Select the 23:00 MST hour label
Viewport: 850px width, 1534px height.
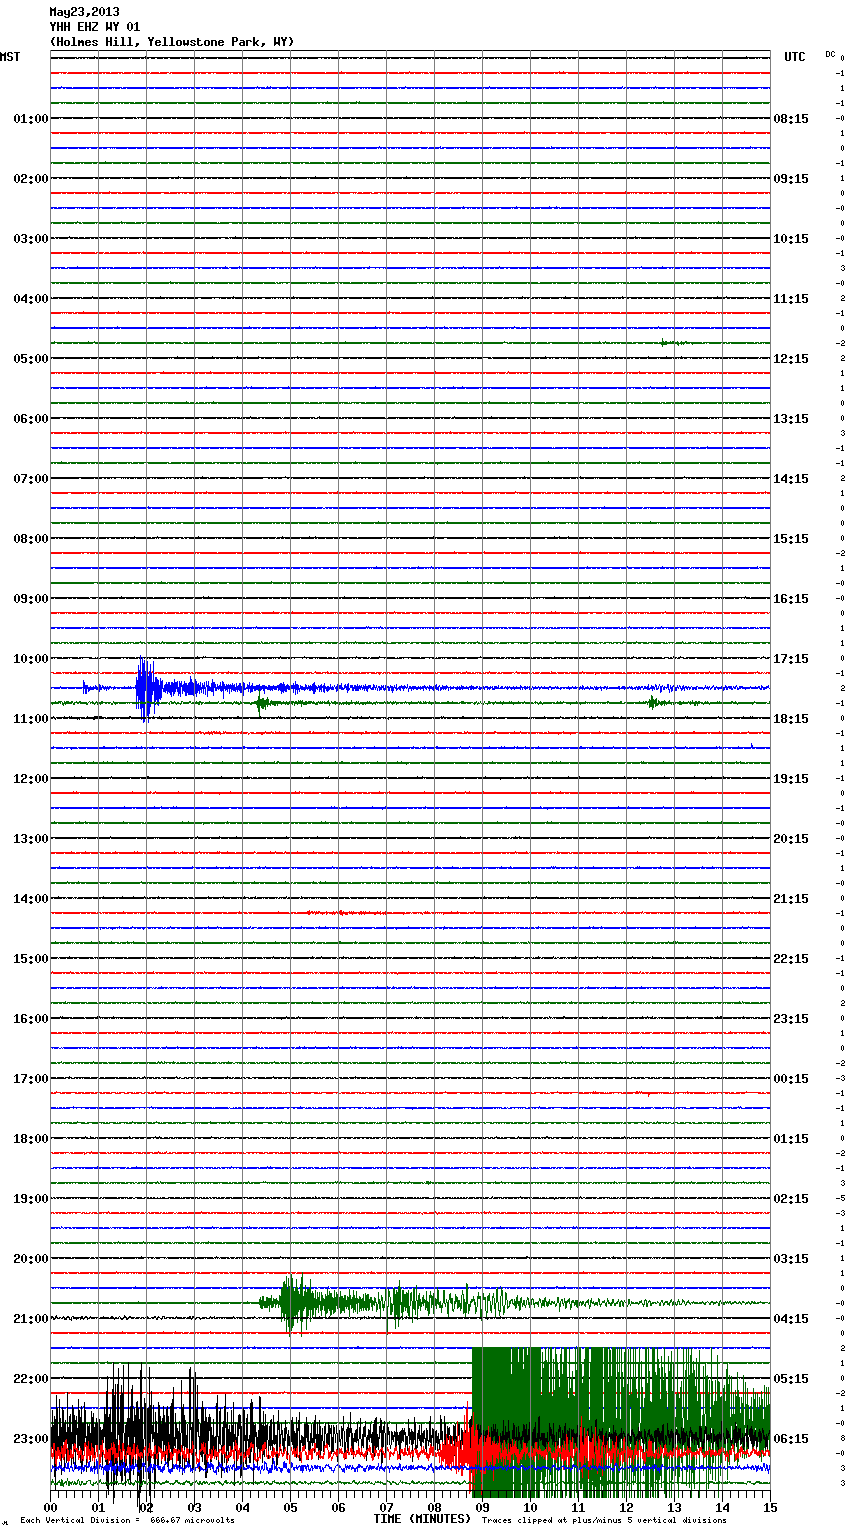coord(31,1439)
